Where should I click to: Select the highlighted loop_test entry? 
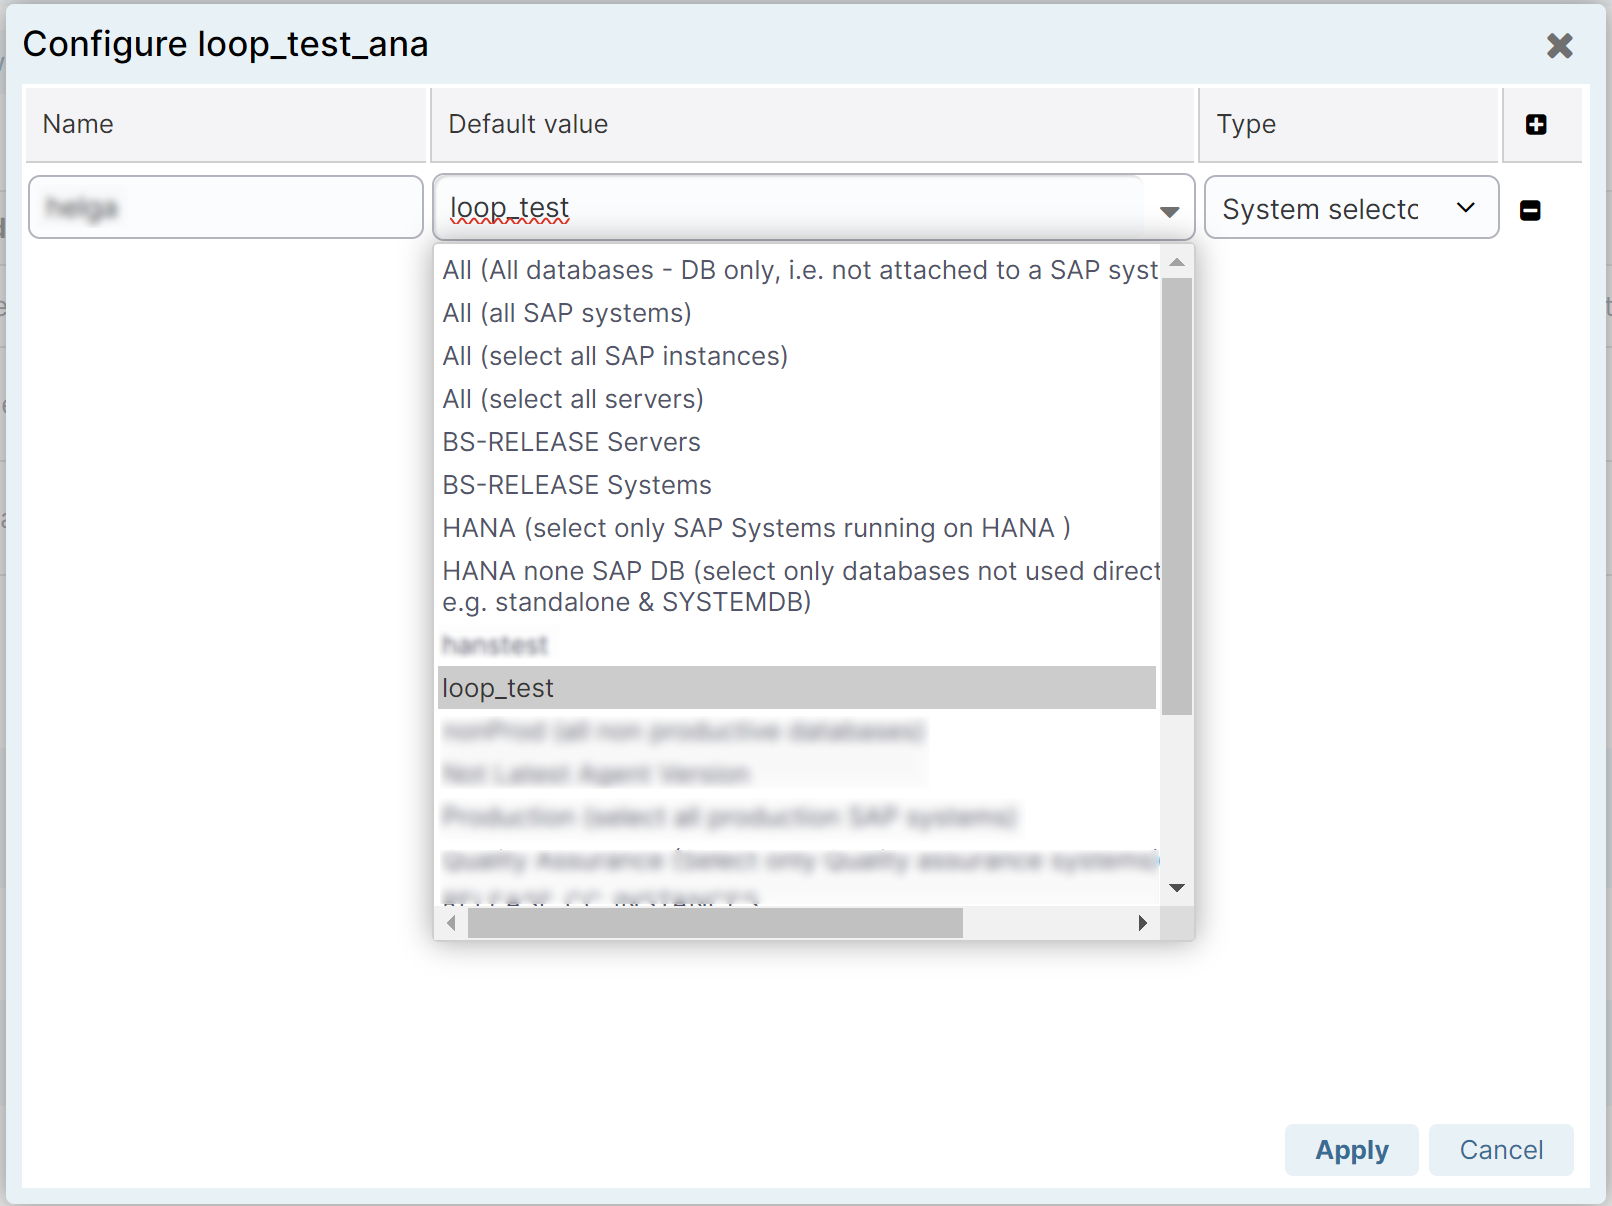point(700,687)
